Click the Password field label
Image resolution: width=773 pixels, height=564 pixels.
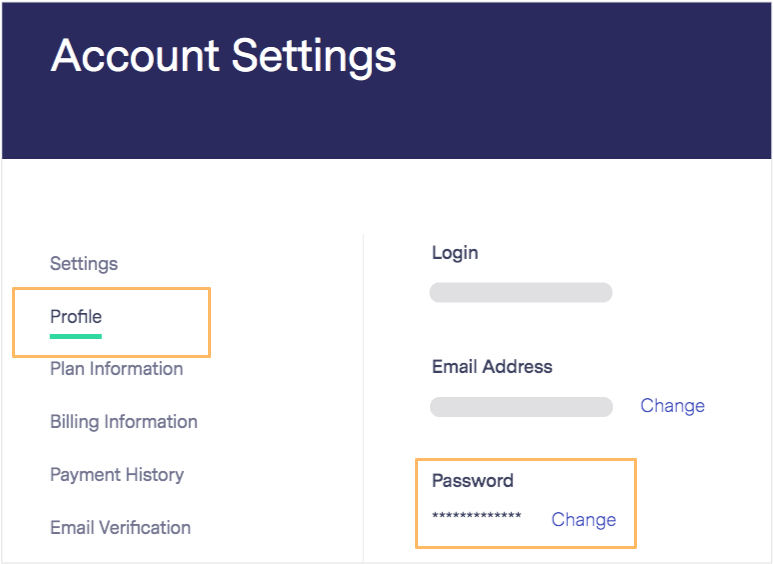pos(473,481)
